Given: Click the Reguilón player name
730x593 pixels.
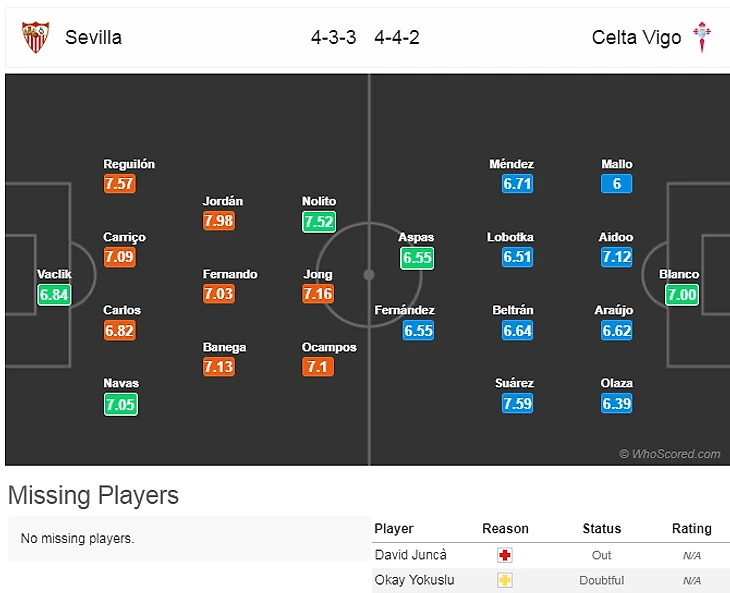Looking at the screenshot, I should (x=129, y=164).
